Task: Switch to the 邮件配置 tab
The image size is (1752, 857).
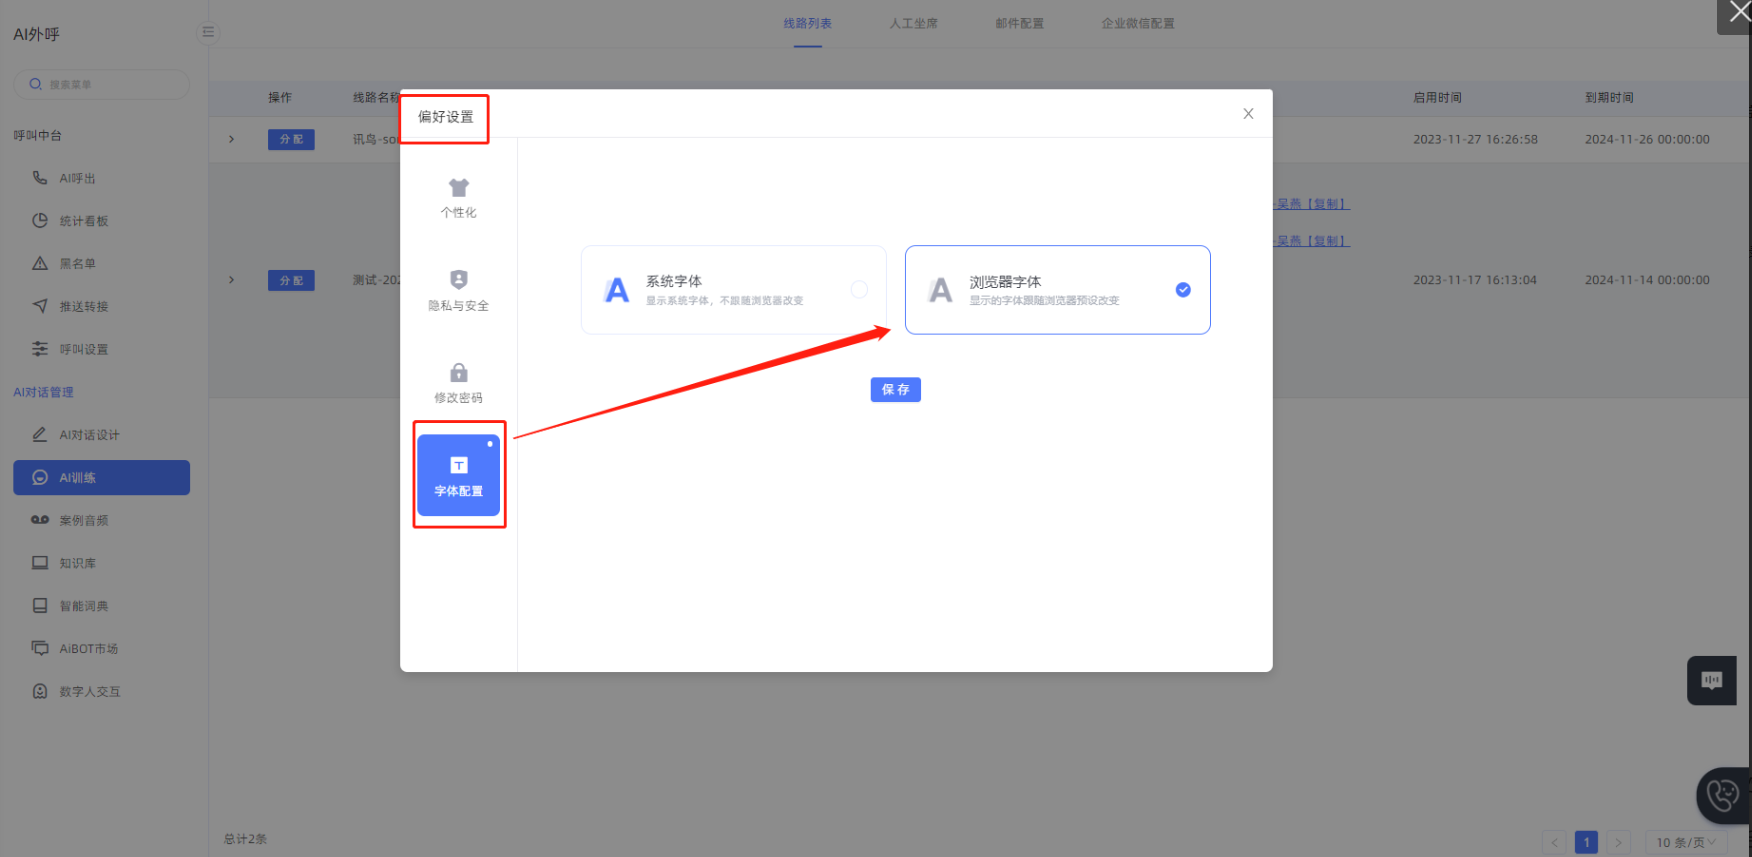Action: tap(1019, 23)
